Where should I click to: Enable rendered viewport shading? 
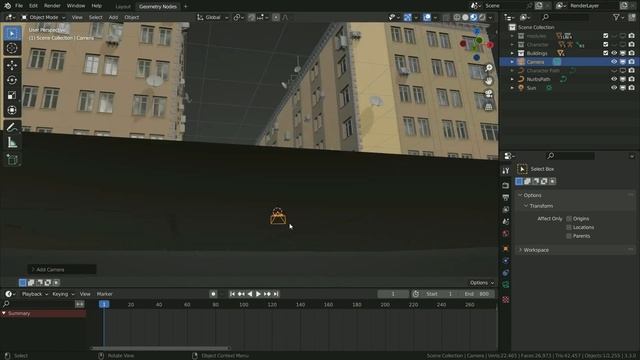(482, 17)
